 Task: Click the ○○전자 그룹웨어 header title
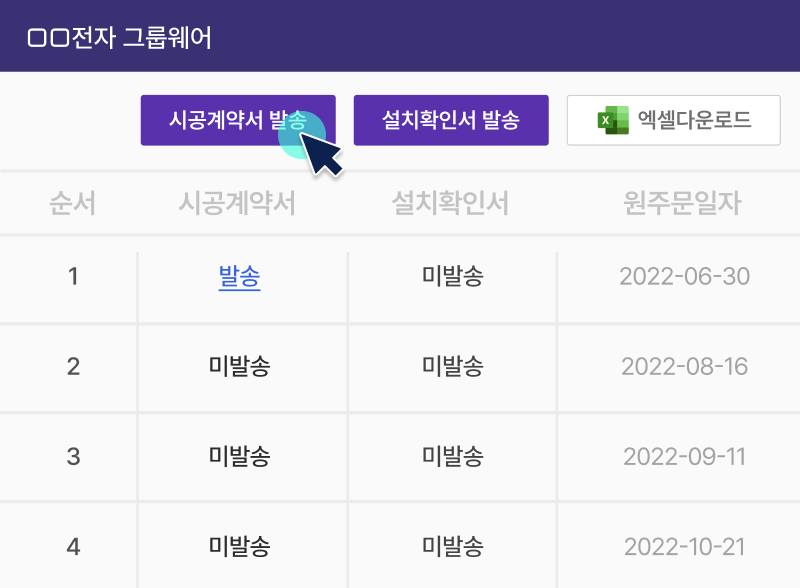pos(119,38)
